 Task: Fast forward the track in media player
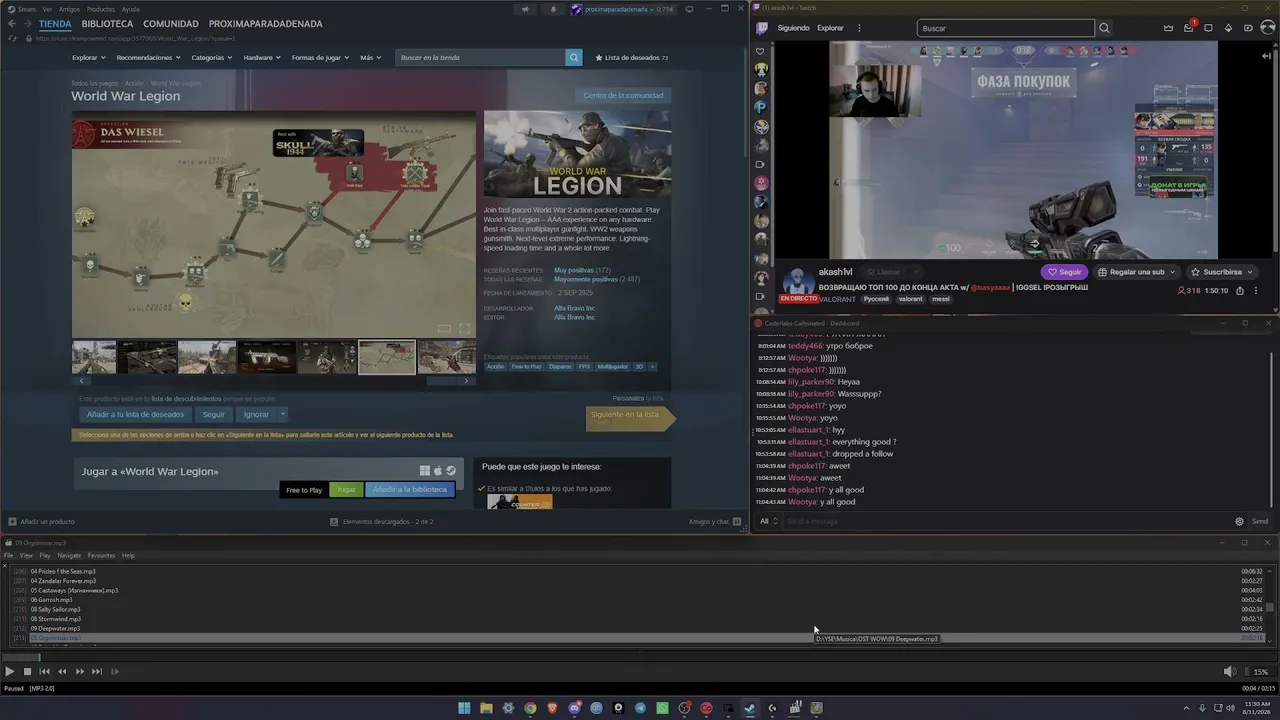tap(80, 672)
